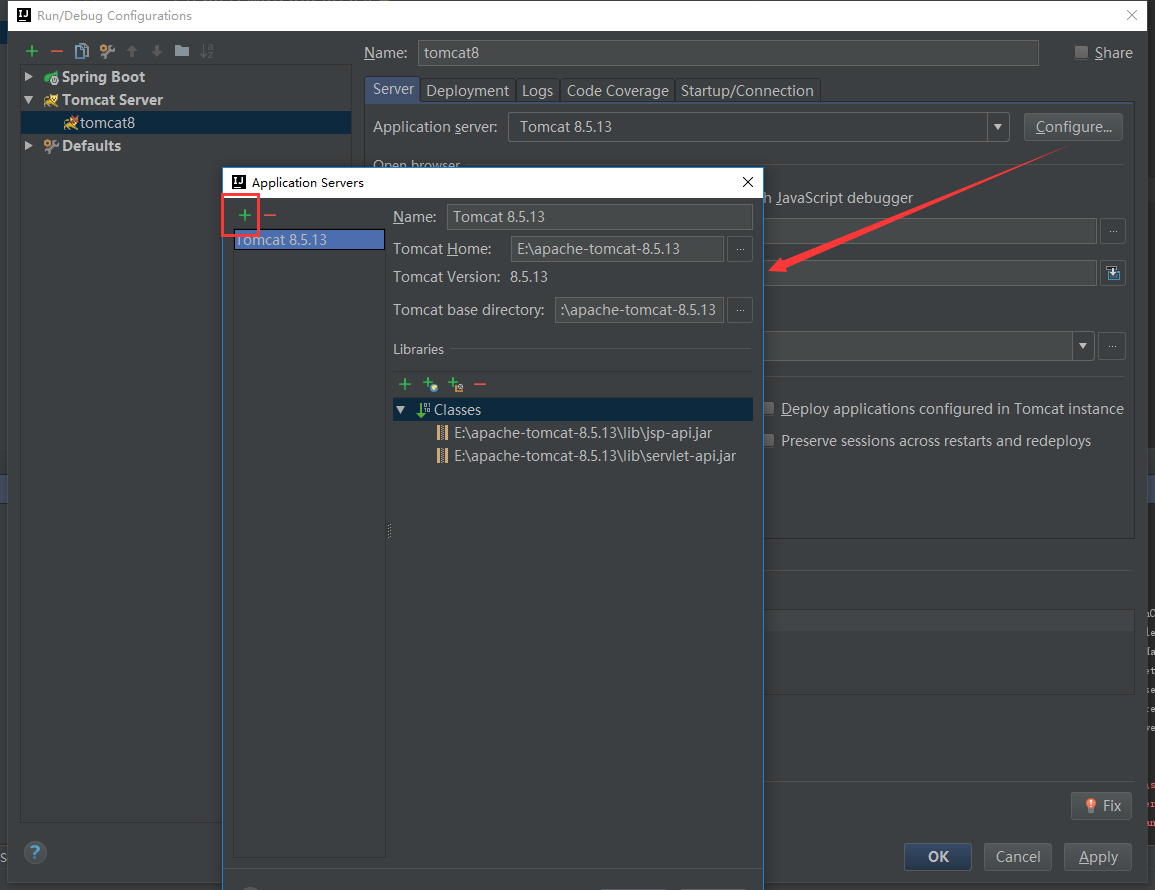Open edit defaults wrench icon
Image resolution: width=1155 pixels, height=890 pixels.
tap(108, 51)
